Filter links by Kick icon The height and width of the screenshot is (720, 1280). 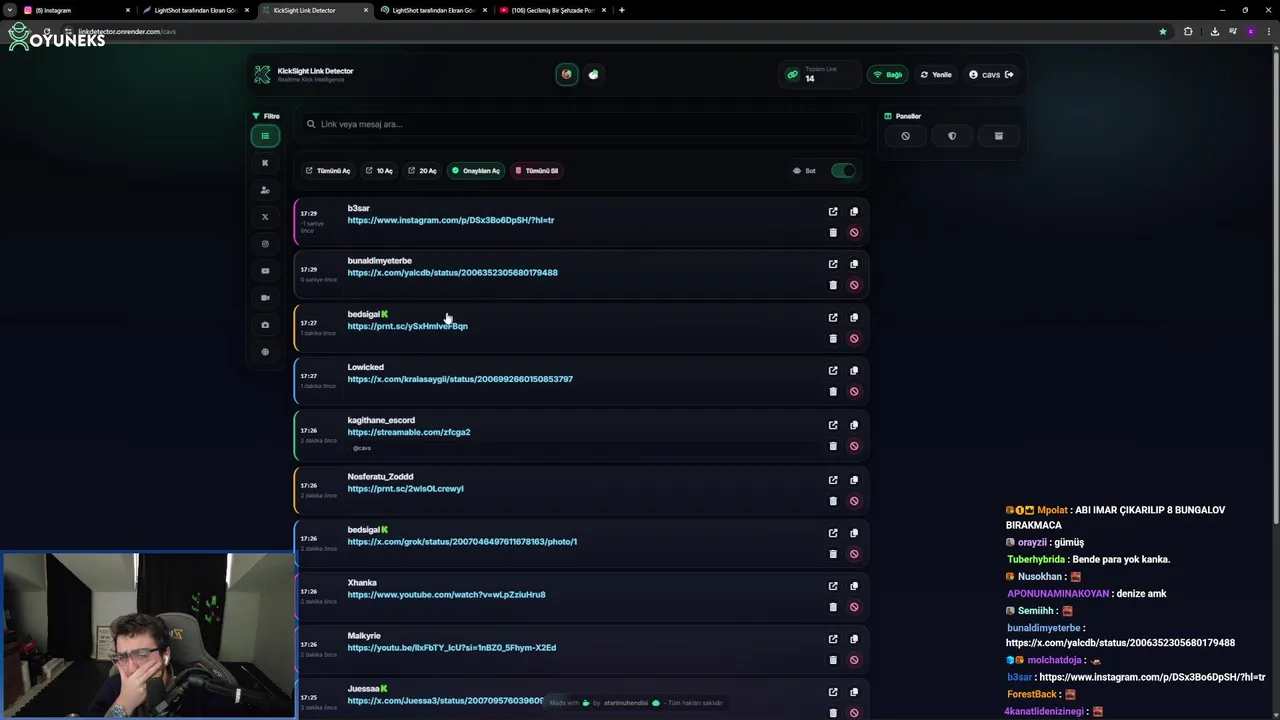pyautogui.click(x=265, y=163)
